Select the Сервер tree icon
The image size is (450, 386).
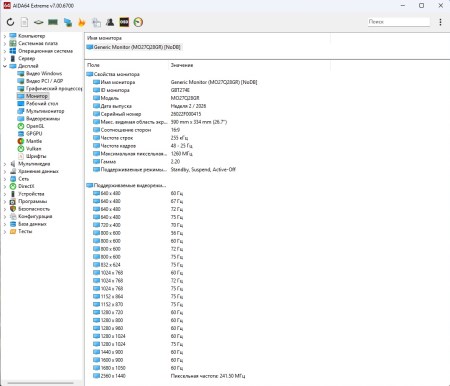(x=13, y=58)
